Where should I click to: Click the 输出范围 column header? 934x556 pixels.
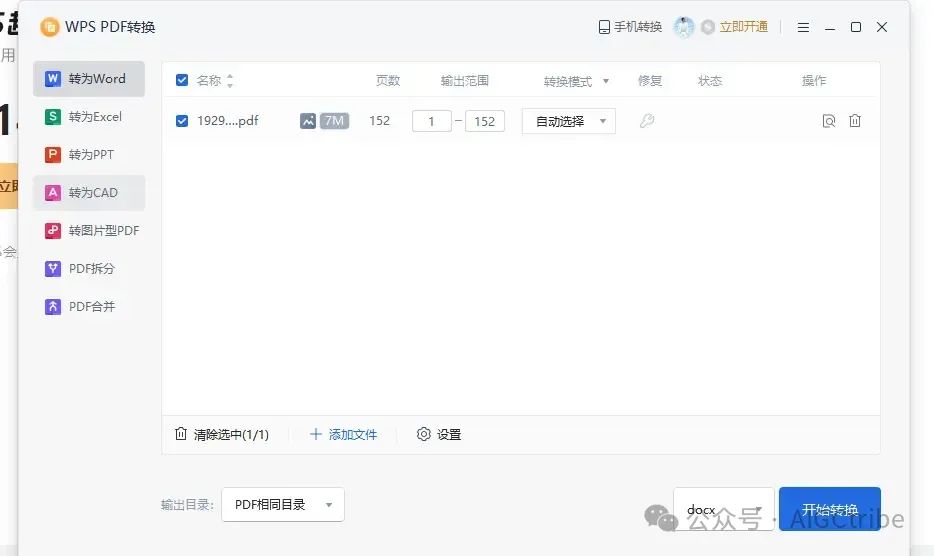pyautogui.click(x=465, y=80)
